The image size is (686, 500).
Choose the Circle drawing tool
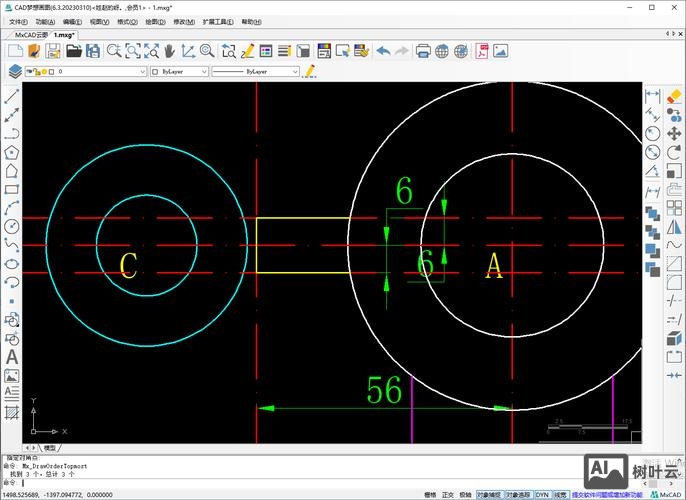pos(12,226)
